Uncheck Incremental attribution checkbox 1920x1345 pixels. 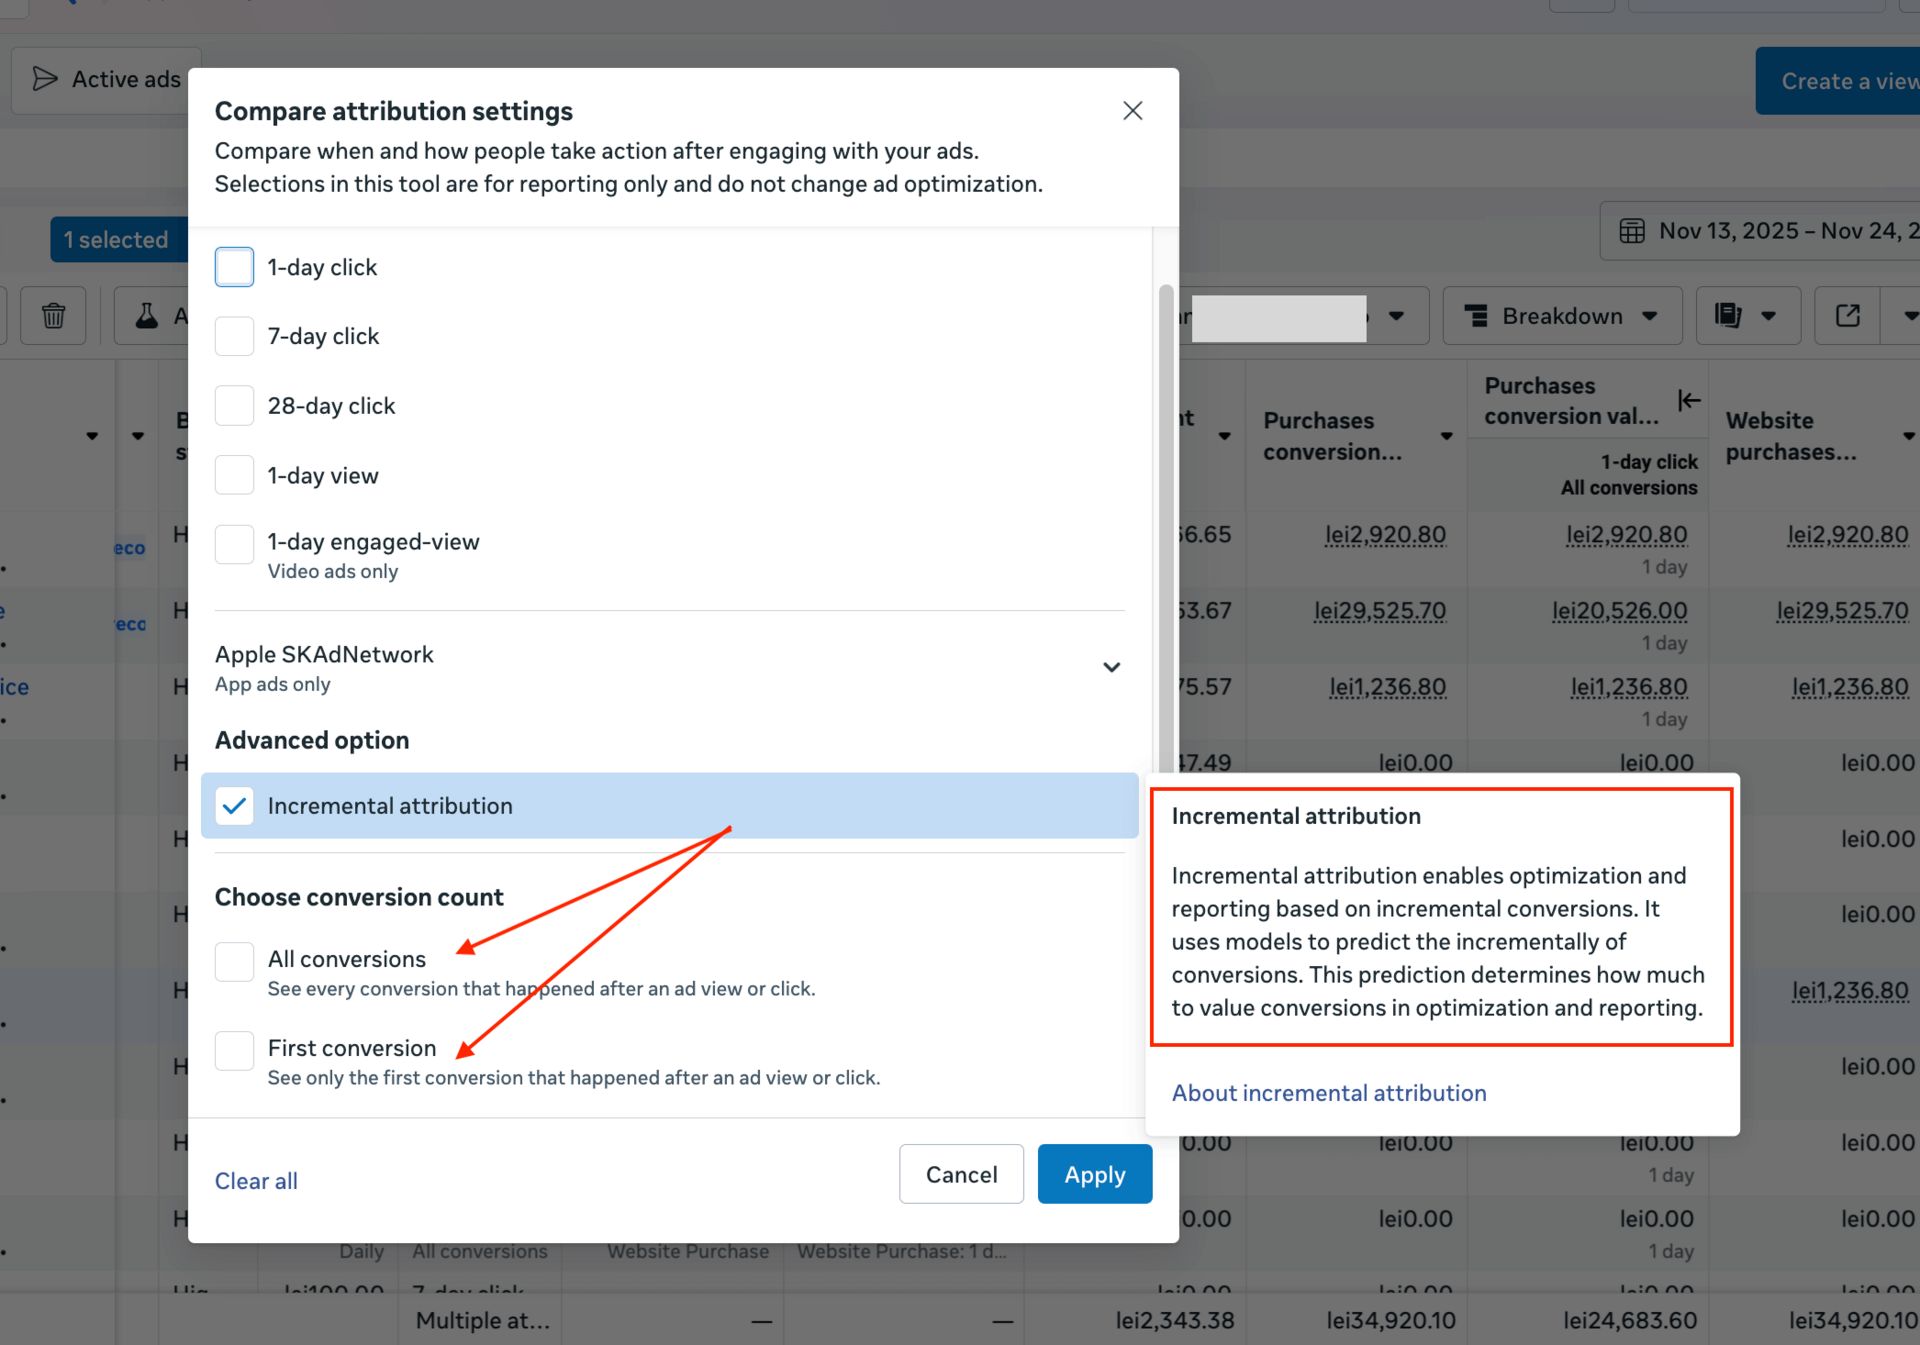click(x=234, y=806)
